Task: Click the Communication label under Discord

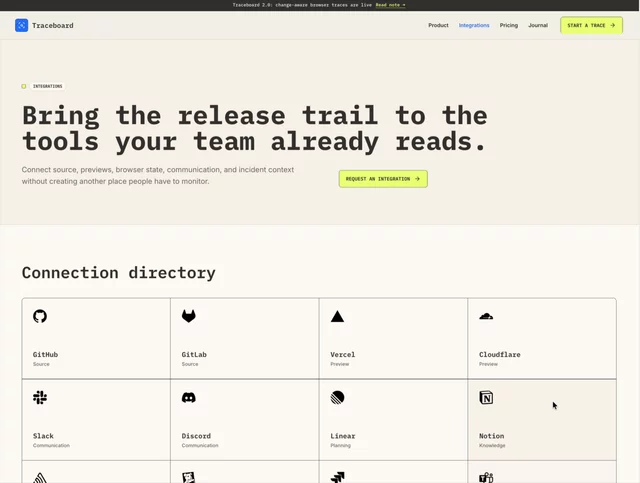Action: point(200,445)
